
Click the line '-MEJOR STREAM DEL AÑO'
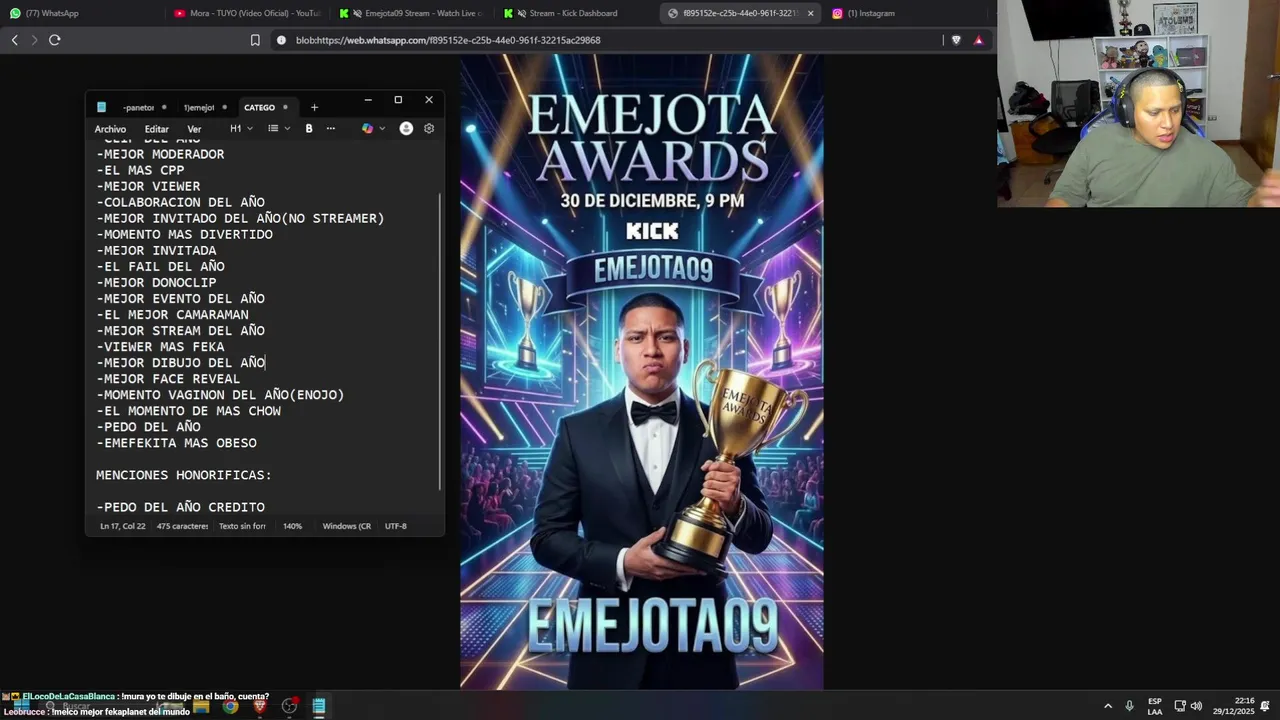click(180, 330)
